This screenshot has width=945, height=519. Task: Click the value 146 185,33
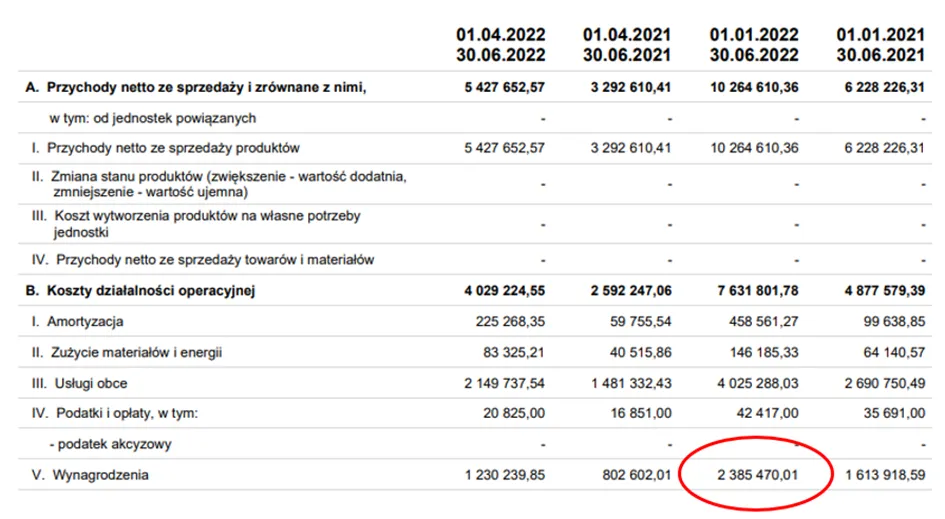764,352
